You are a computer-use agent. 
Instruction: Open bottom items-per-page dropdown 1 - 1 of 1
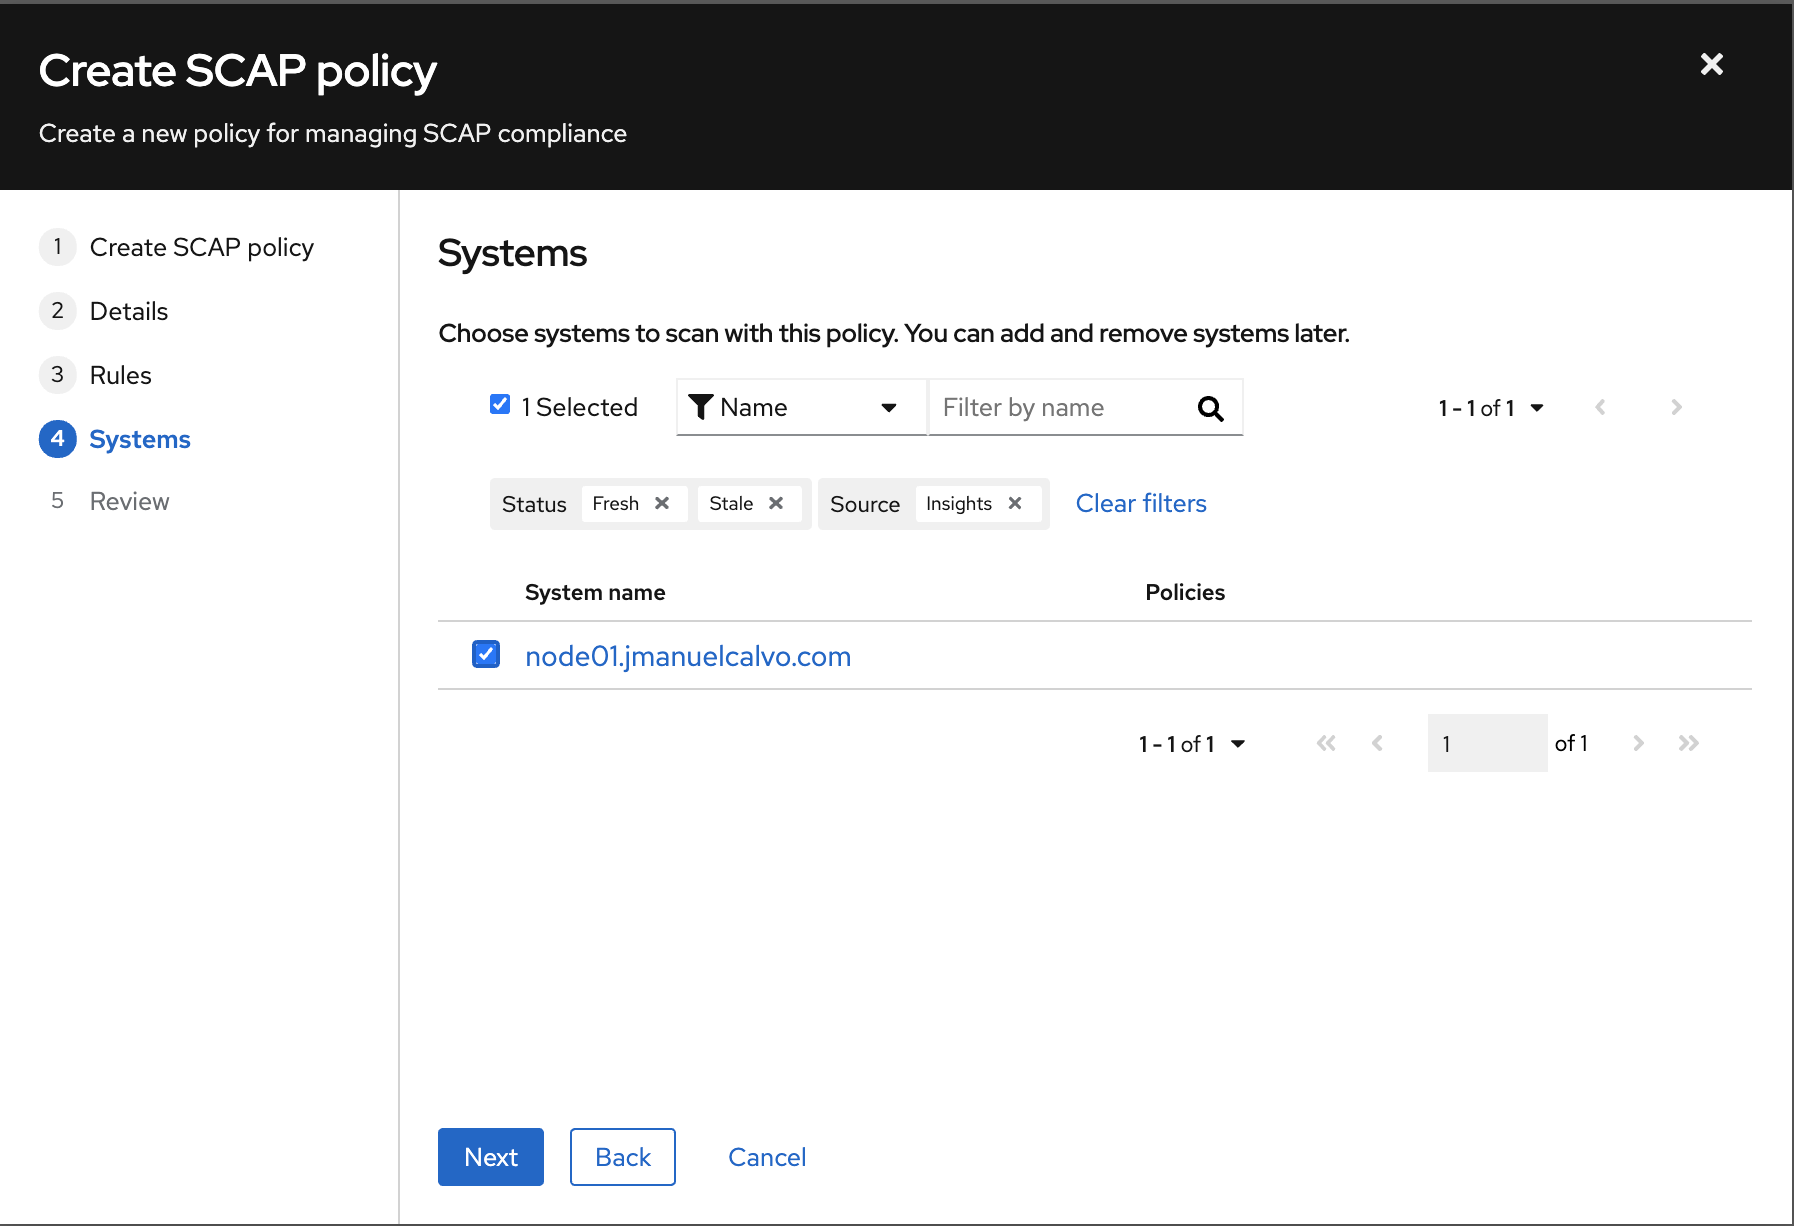(1192, 744)
